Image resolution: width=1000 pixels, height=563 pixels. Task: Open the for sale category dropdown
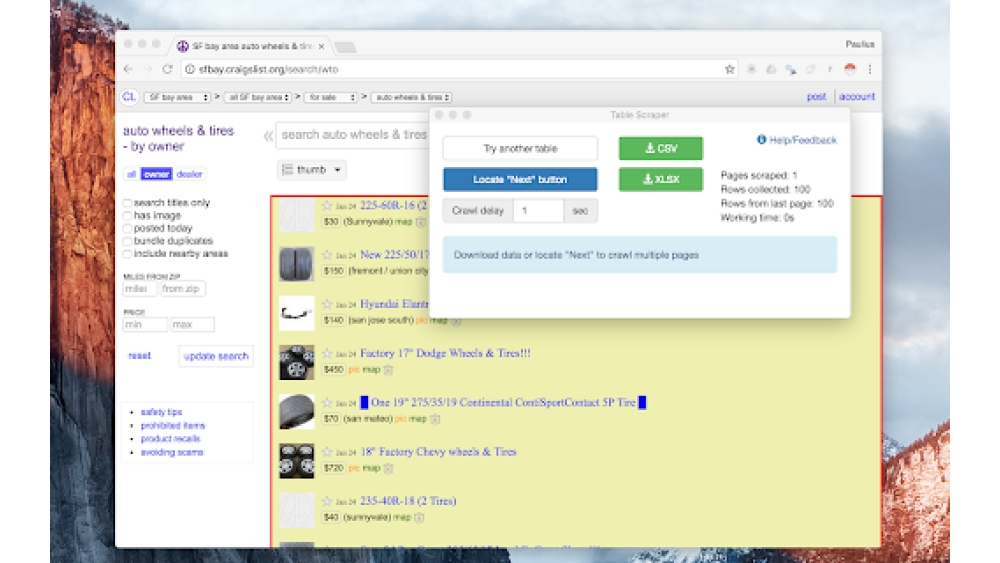pyautogui.click(x=330, y=97)
